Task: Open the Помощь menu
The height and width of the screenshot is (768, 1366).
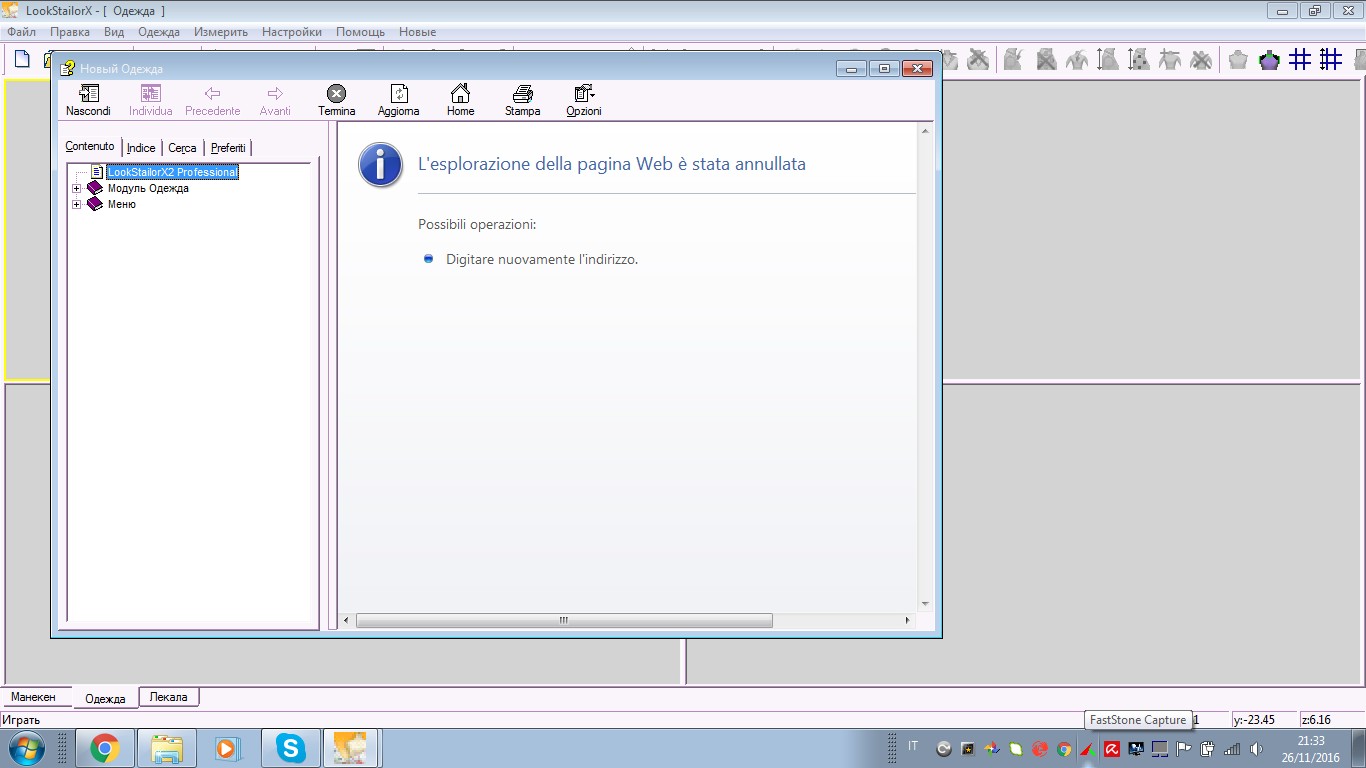Action: (x=360, y=32)
